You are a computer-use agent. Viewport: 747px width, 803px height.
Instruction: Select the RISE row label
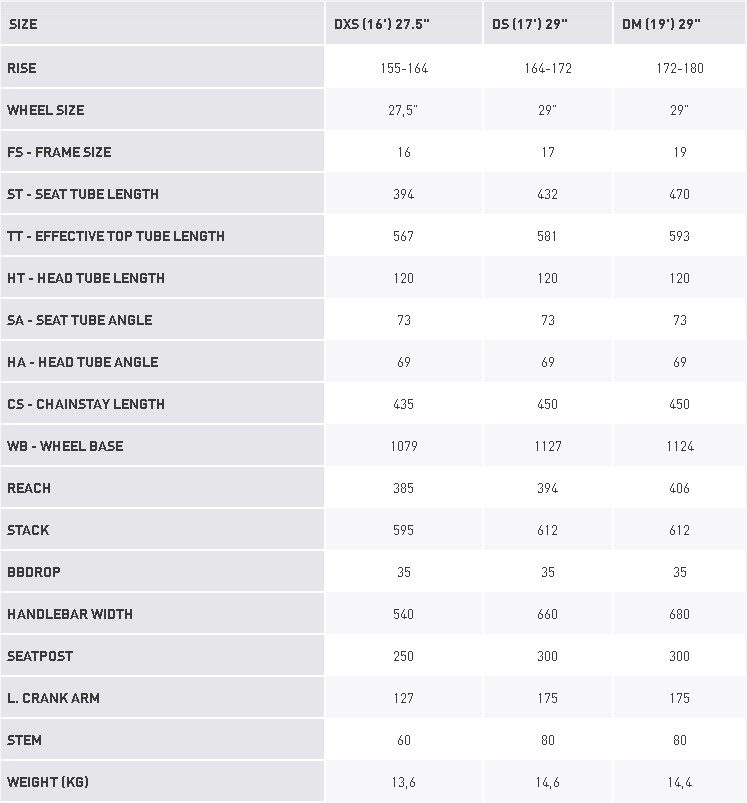[x=22, y=68]
